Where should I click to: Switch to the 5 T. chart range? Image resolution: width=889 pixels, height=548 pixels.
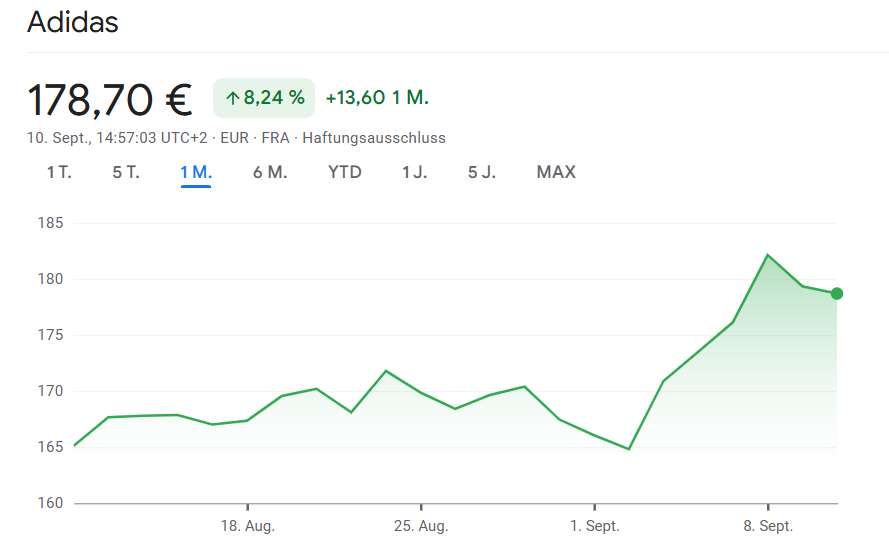[x=126, y=172]
